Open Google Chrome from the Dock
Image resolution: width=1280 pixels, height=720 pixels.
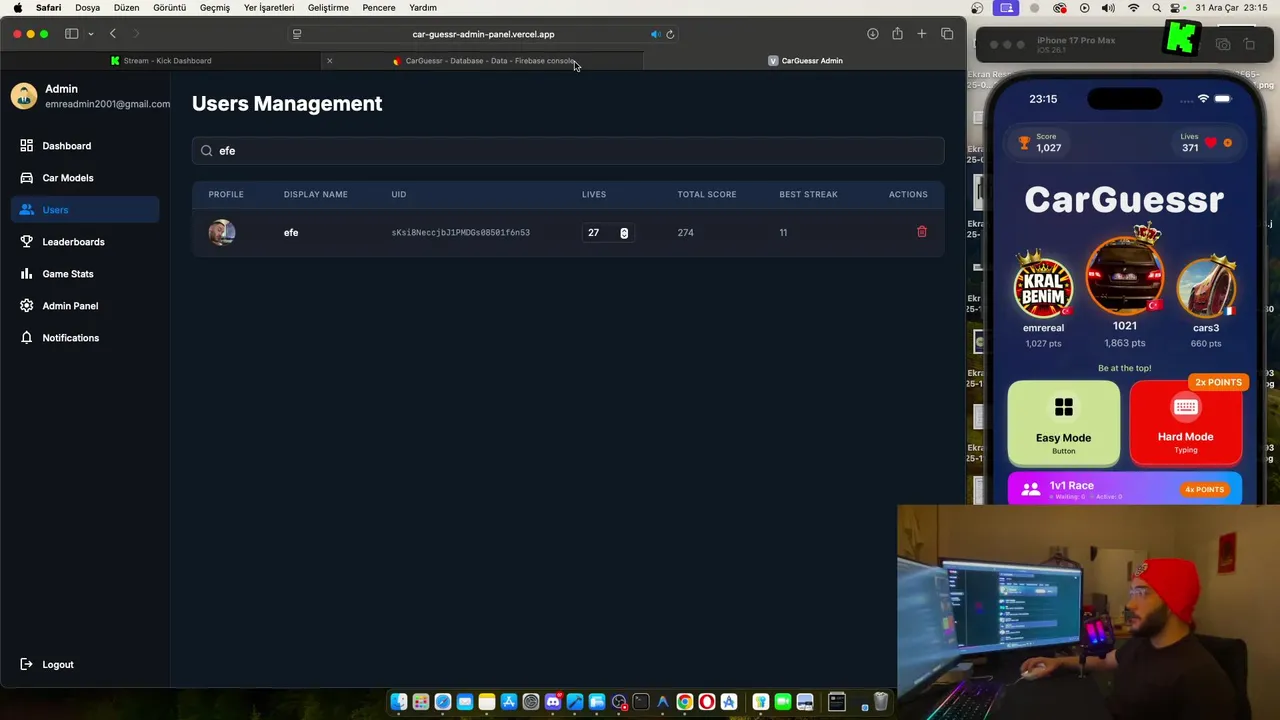(x=685, y=702)
